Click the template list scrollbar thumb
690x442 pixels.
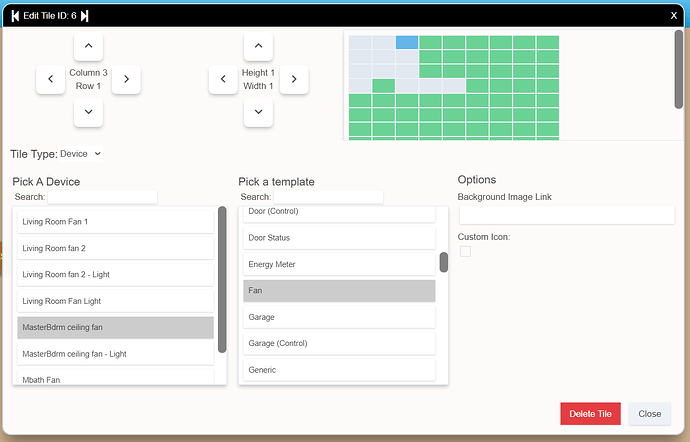coord(444,262)
